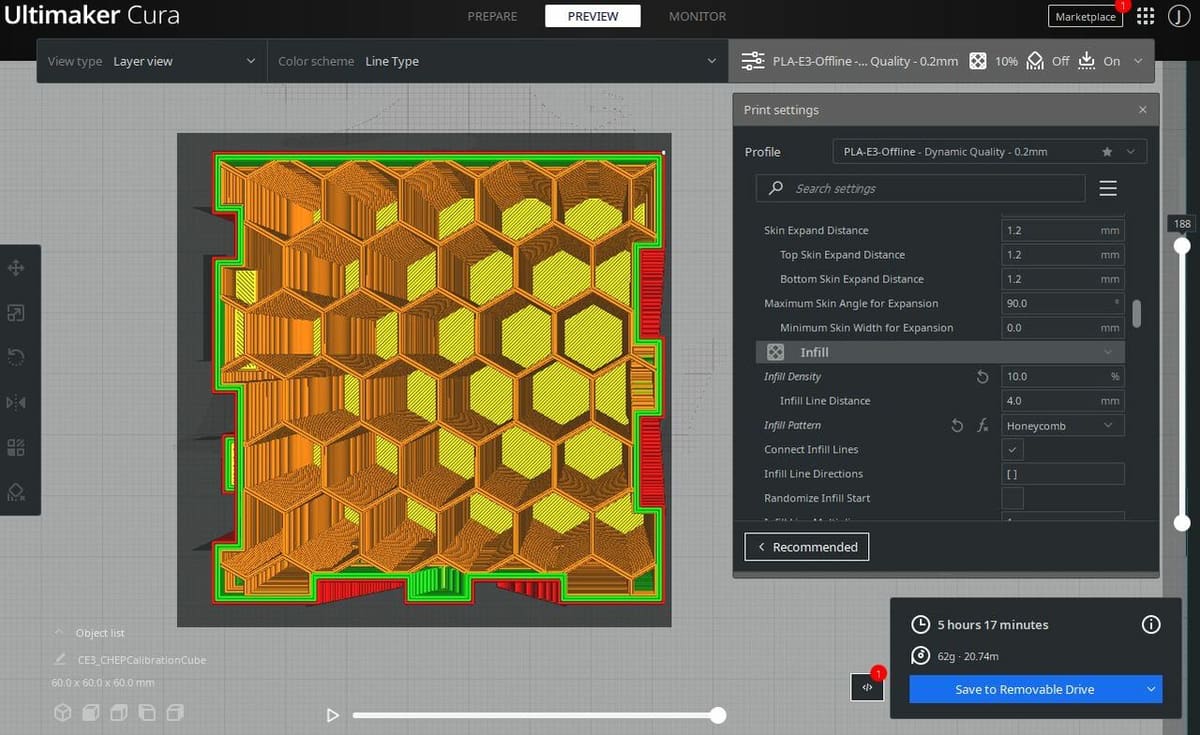Click the Maximum Skin Angle for Expansion field
The height and width of the screenshot is (735, 1200).
tap(1063, 303)
